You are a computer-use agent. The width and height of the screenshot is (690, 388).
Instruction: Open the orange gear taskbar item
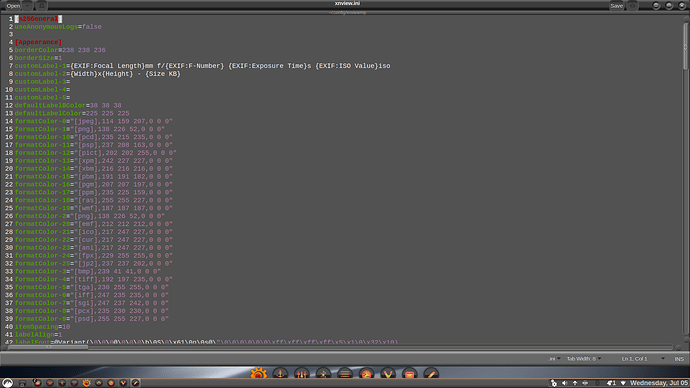pos(87,383)
